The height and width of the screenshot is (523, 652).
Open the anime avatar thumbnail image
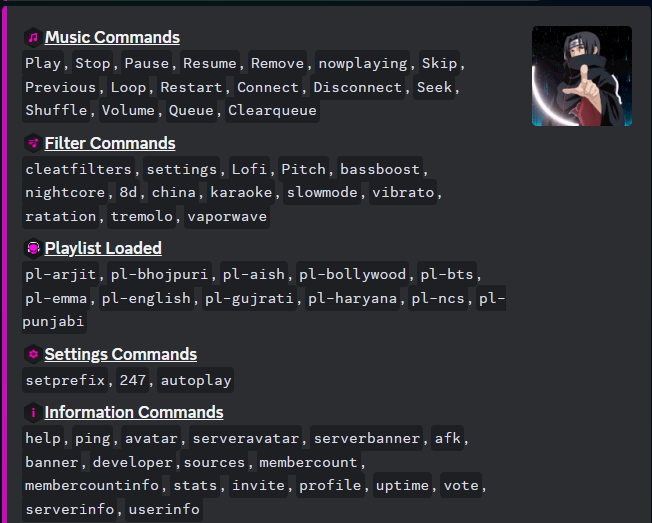click(x=581, y=76)
